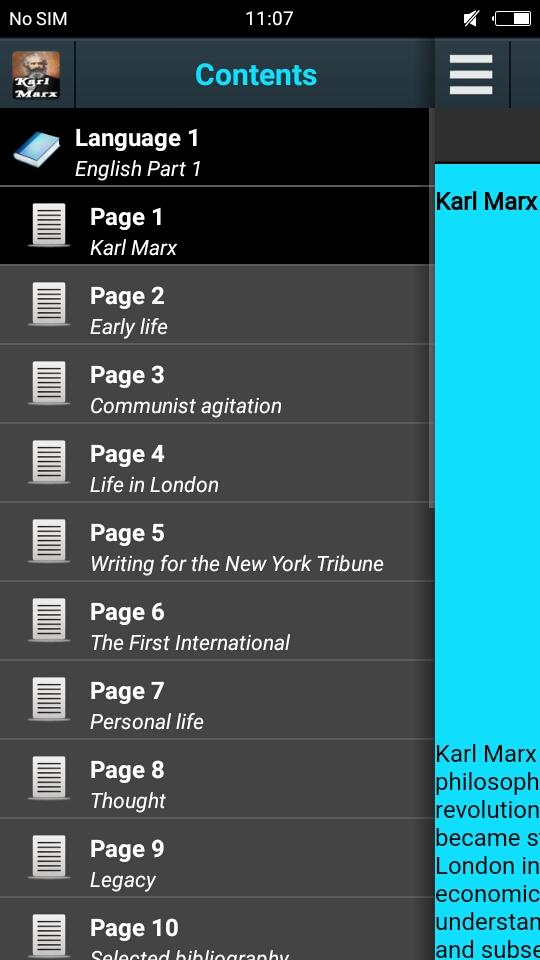The image size is (540, 960).
Task: Open the hamburger menu icon
Action: 471,75
